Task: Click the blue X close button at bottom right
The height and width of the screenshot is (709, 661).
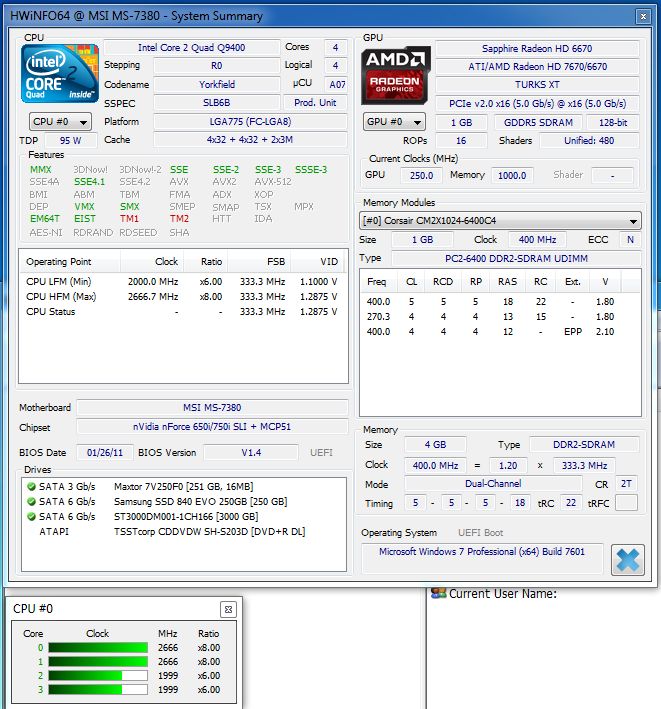Action: (628, 559)
